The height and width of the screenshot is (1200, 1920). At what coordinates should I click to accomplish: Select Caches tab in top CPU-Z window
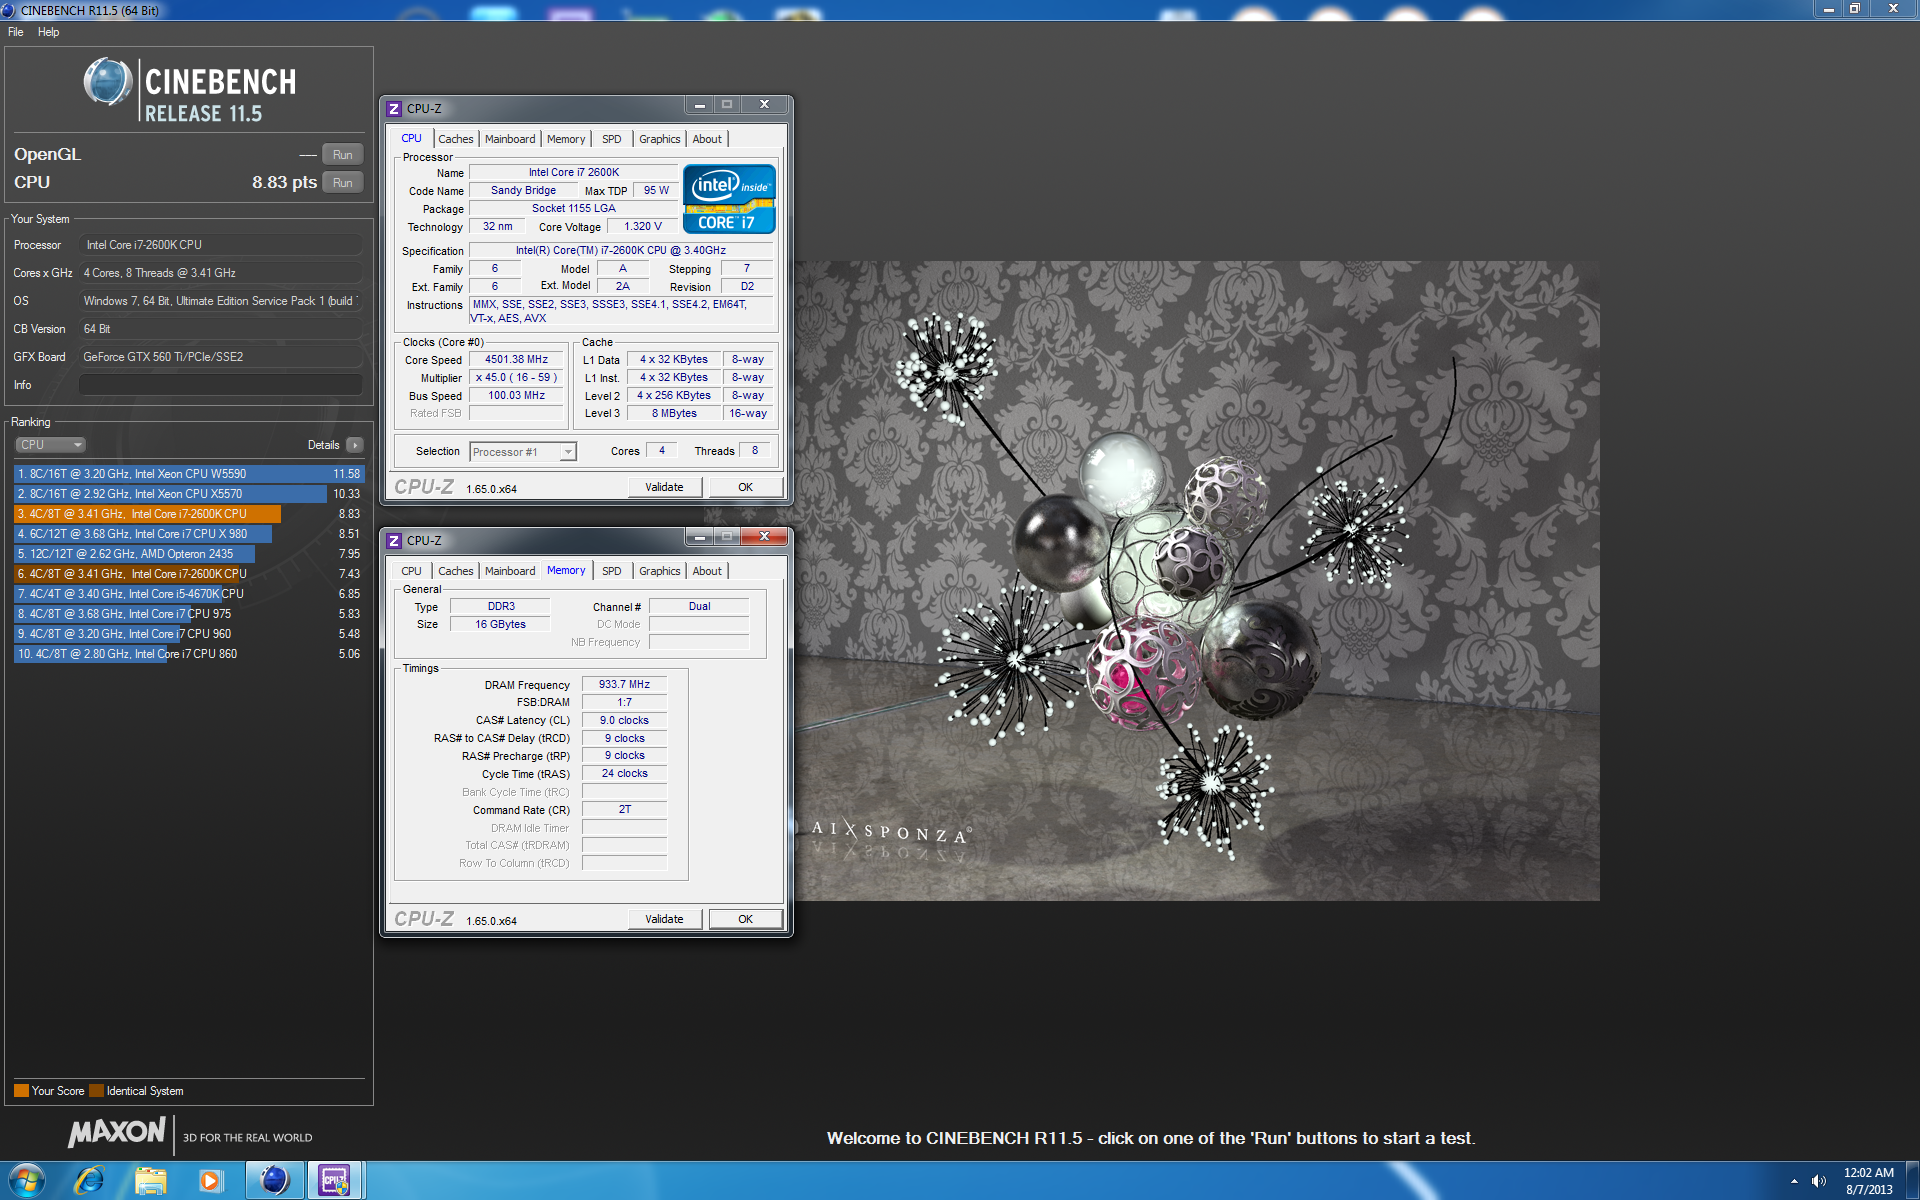point(455,139)
